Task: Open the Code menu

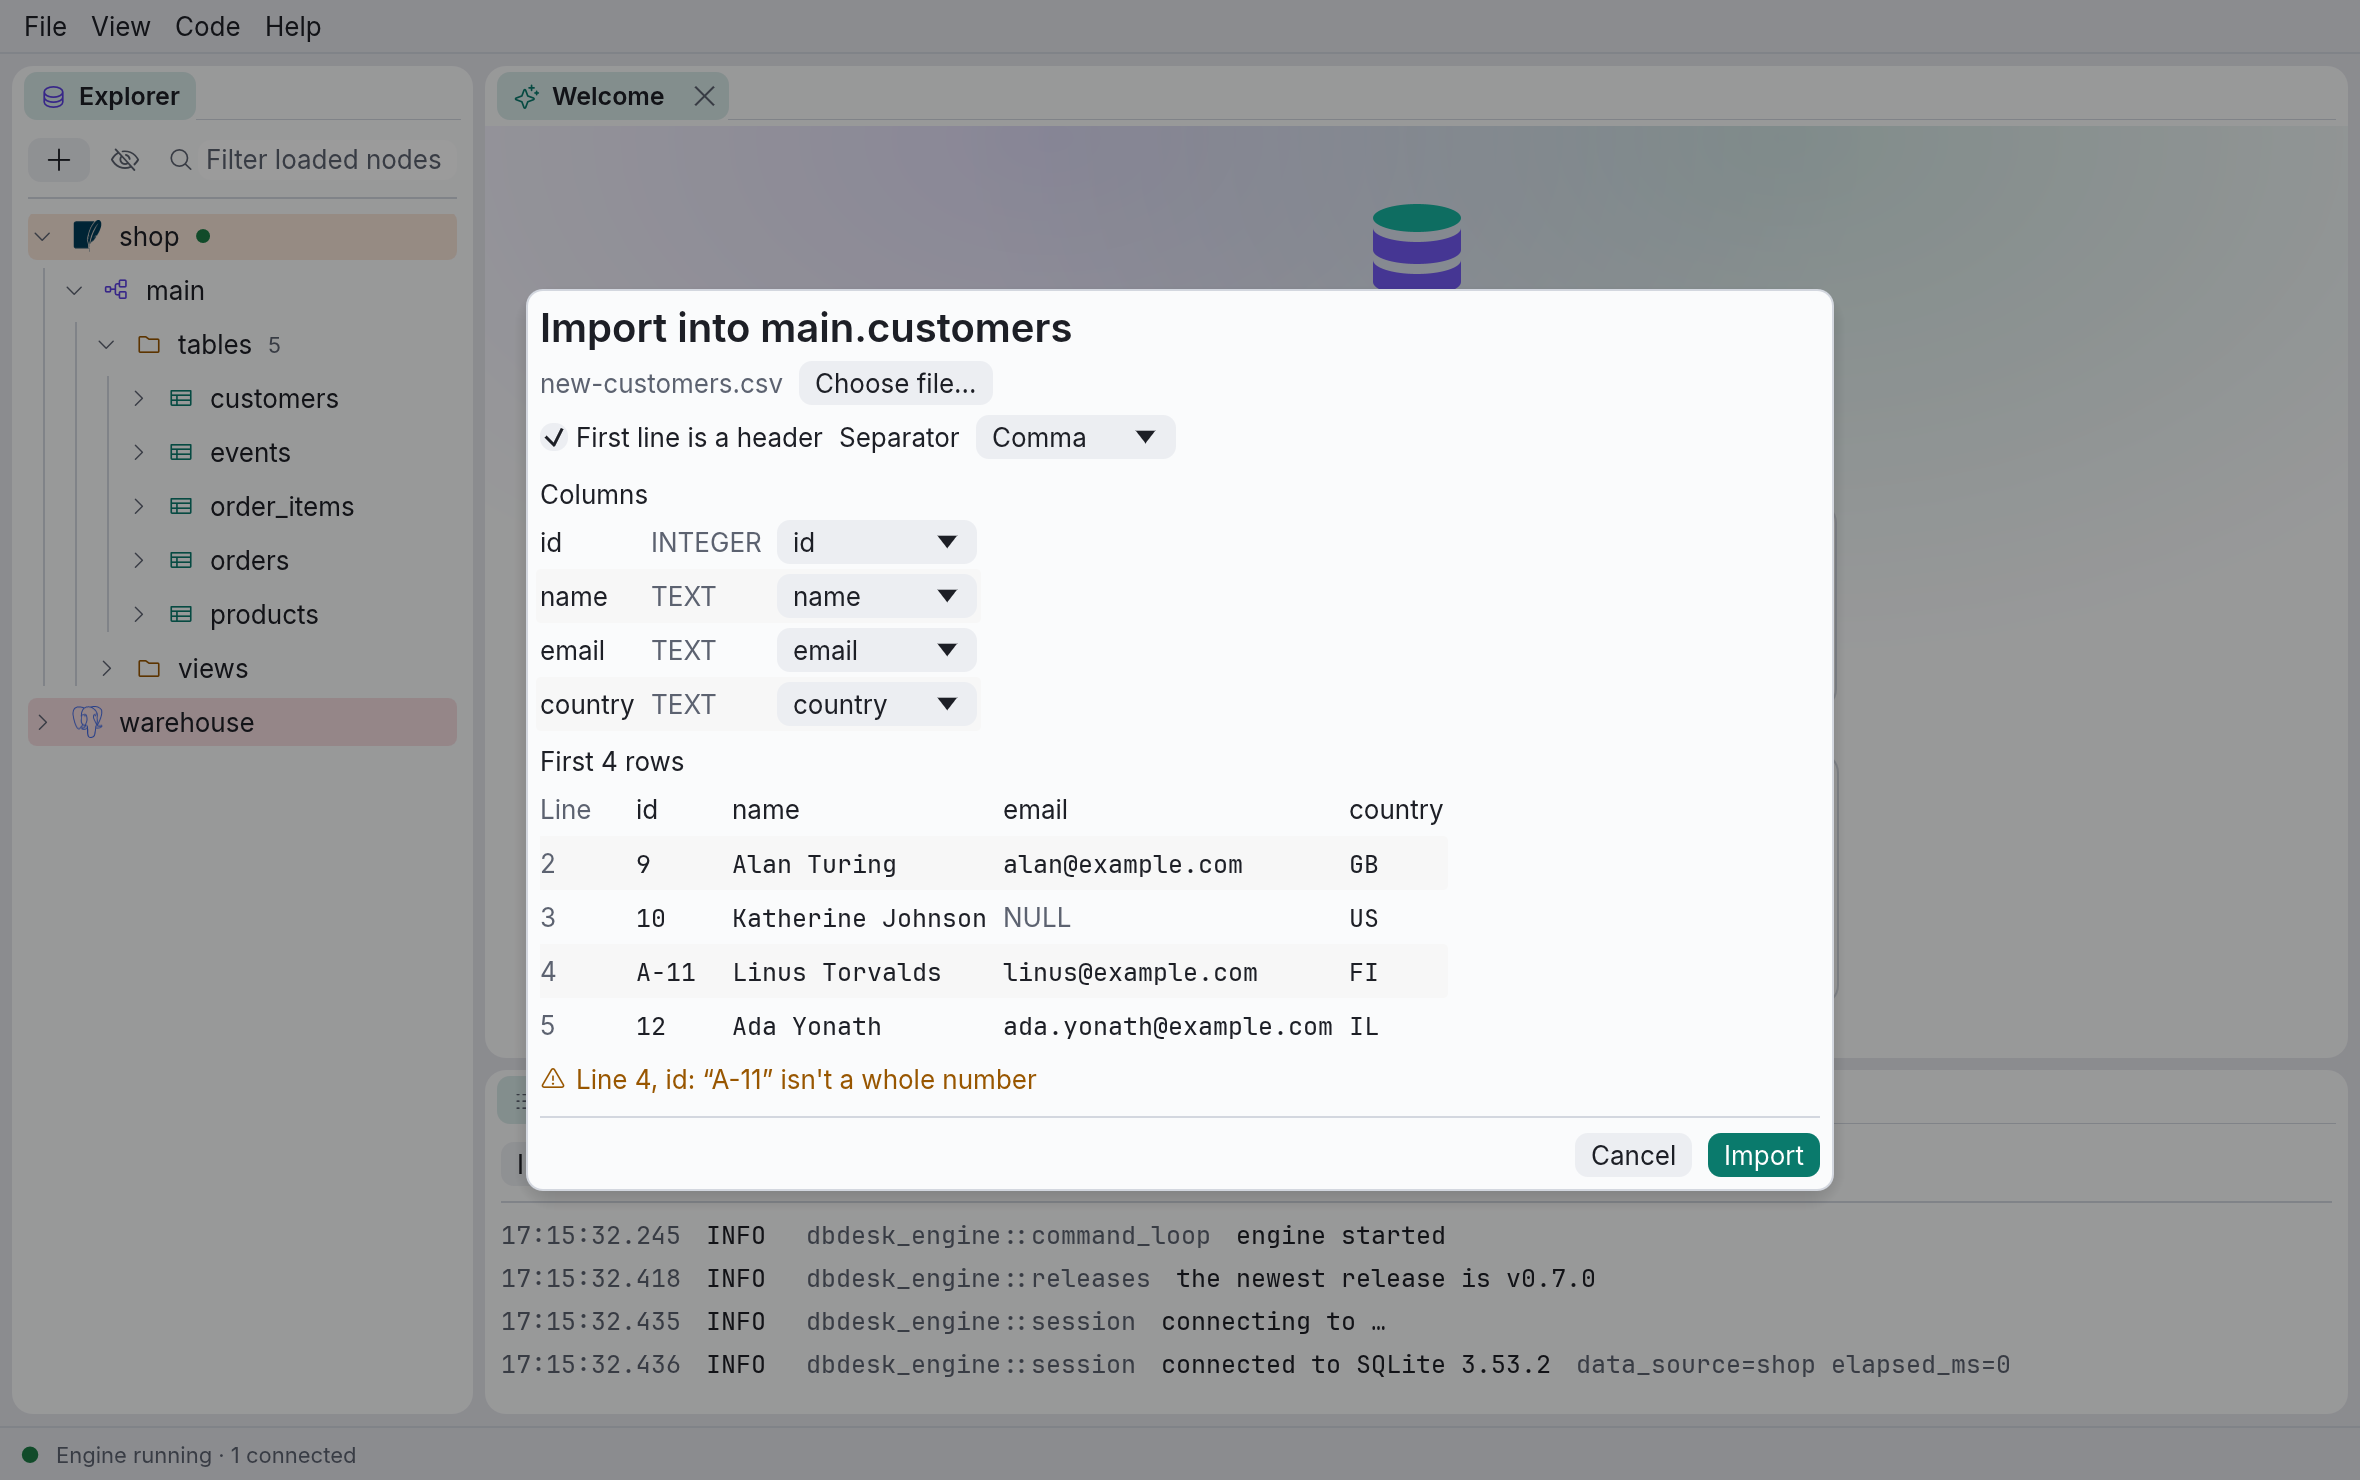Action: click(207, 27)
